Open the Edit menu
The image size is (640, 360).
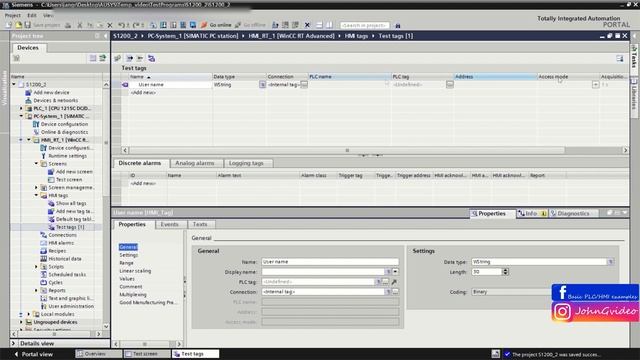coord(32,15)
